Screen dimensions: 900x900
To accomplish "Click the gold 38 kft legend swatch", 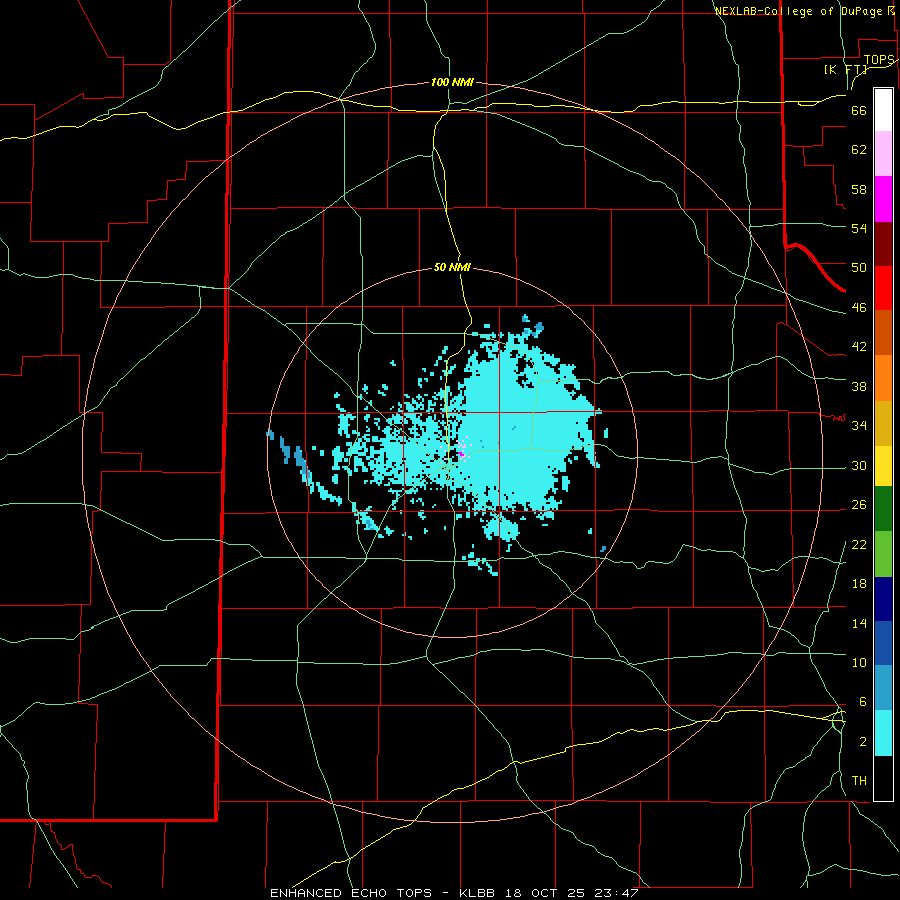I will tap(883, 423).
